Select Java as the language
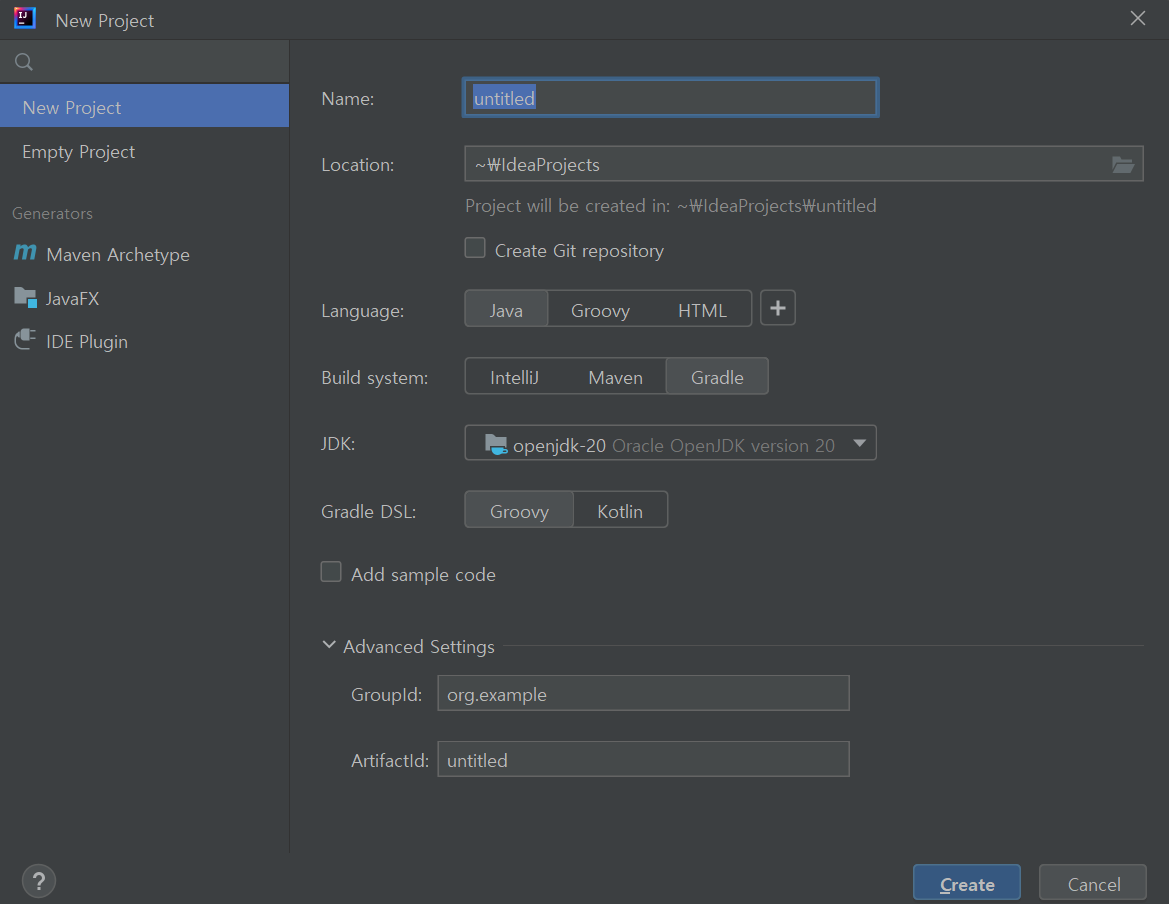This screenshot has height=904, width=1169. point(506,309)
